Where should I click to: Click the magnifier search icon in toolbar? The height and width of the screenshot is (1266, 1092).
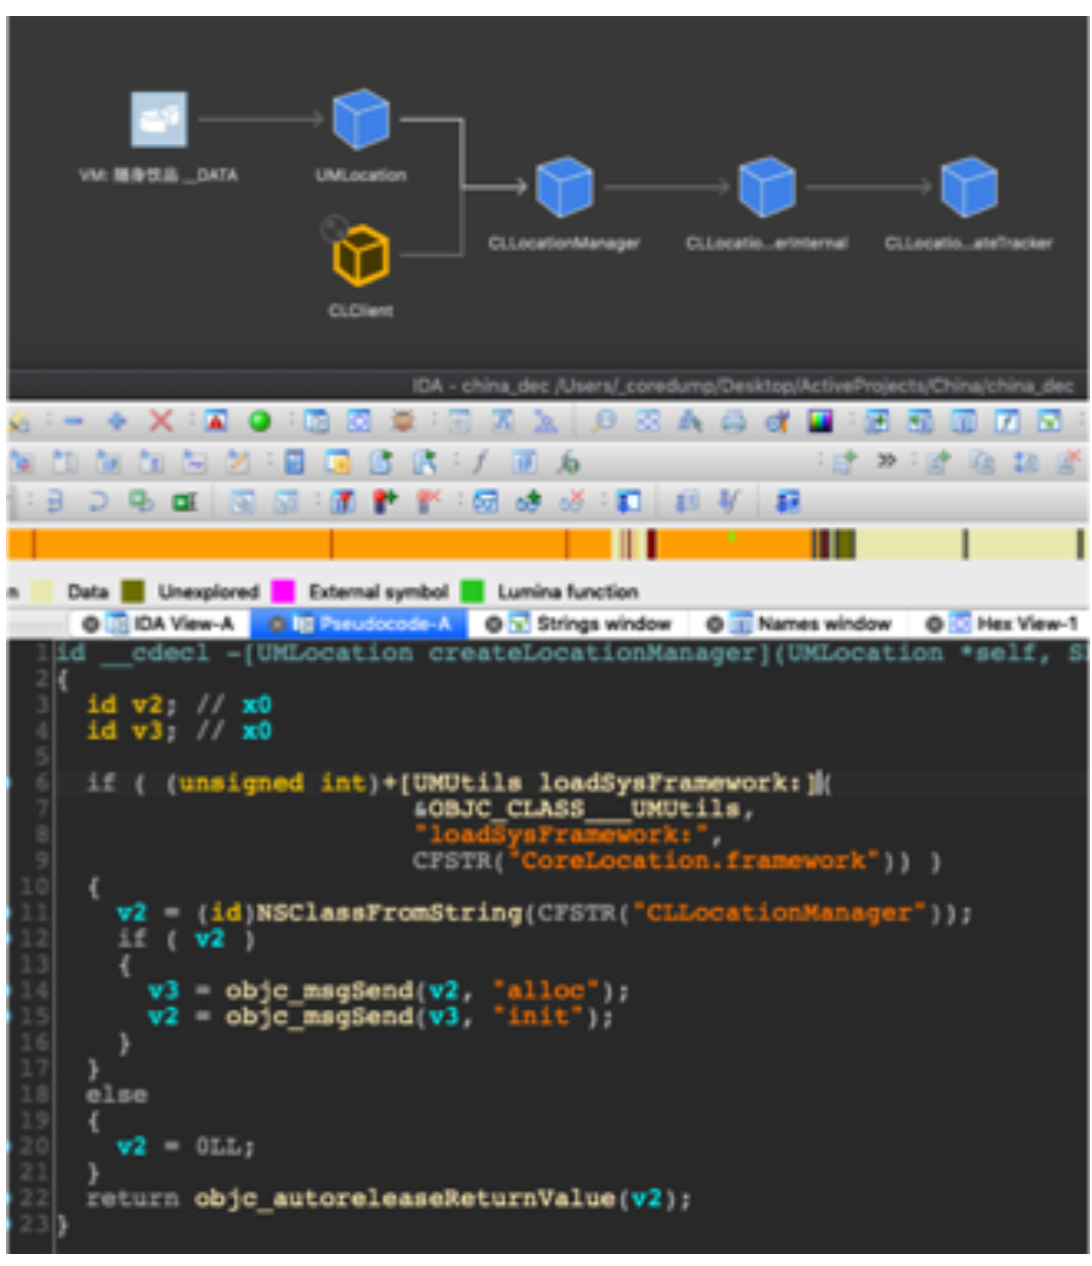pos(603,421)
